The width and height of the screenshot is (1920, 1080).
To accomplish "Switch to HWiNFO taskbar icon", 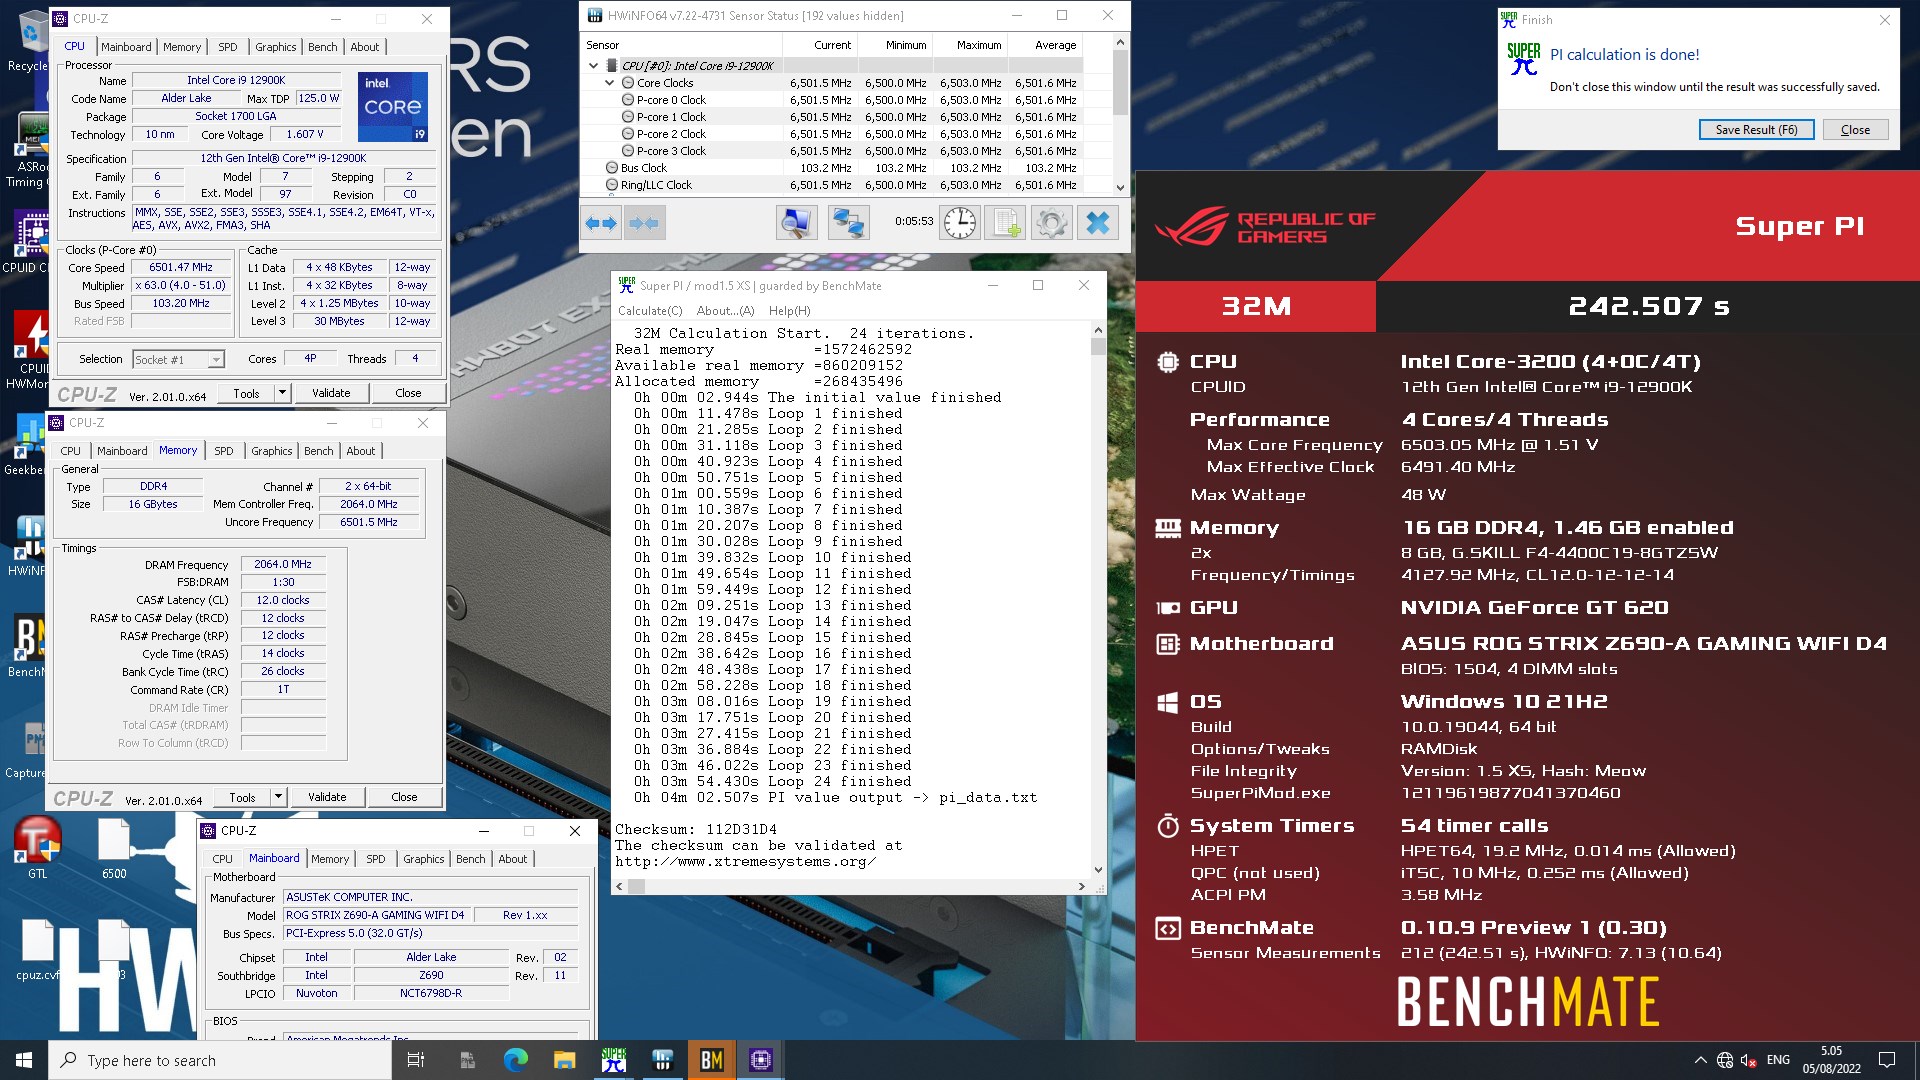I will tap(662, 1060).
